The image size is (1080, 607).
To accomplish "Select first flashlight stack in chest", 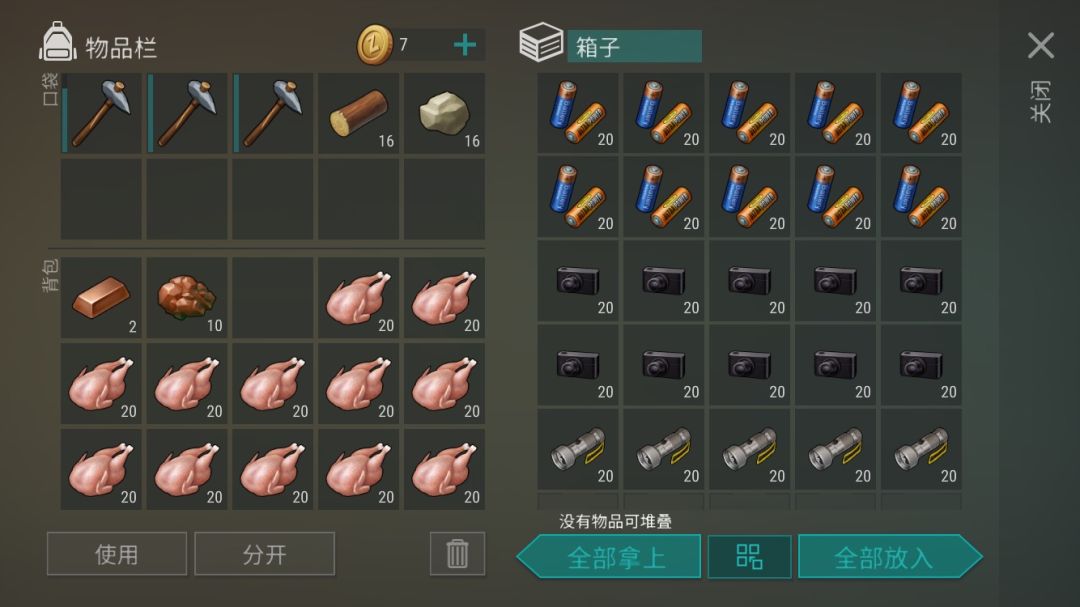I will pos(577,449).
